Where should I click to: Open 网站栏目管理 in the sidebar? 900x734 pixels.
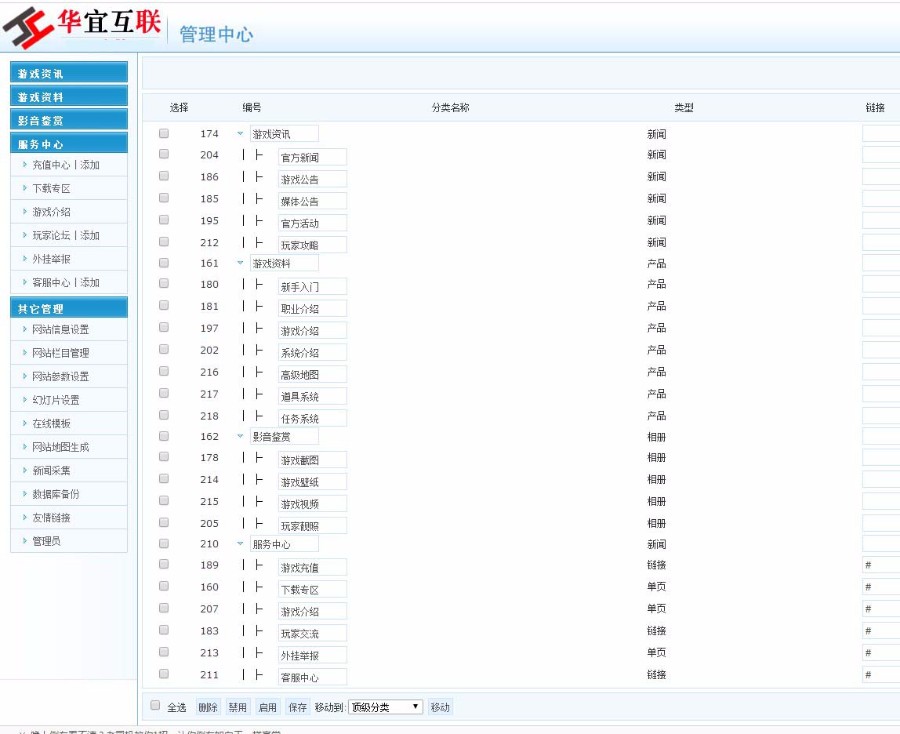pos(60,353)
